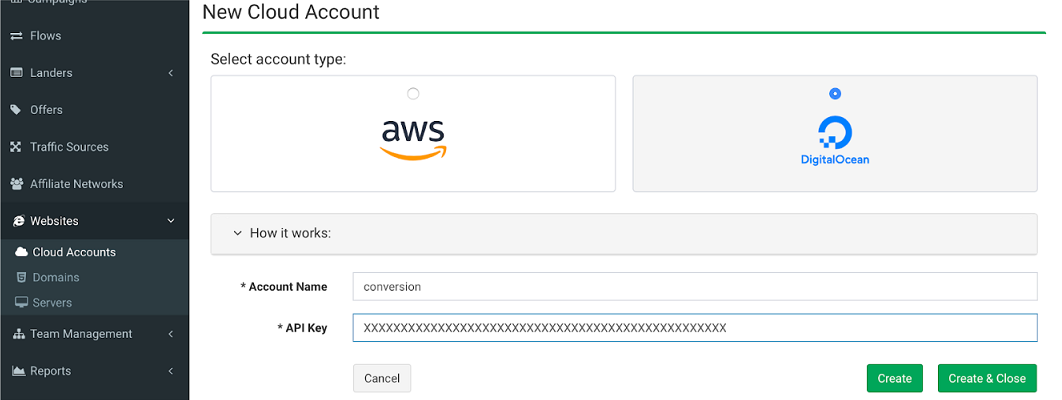Focus the Account Name input field
The width and height of the screenshot is (1062, 400).
[695, 286]
